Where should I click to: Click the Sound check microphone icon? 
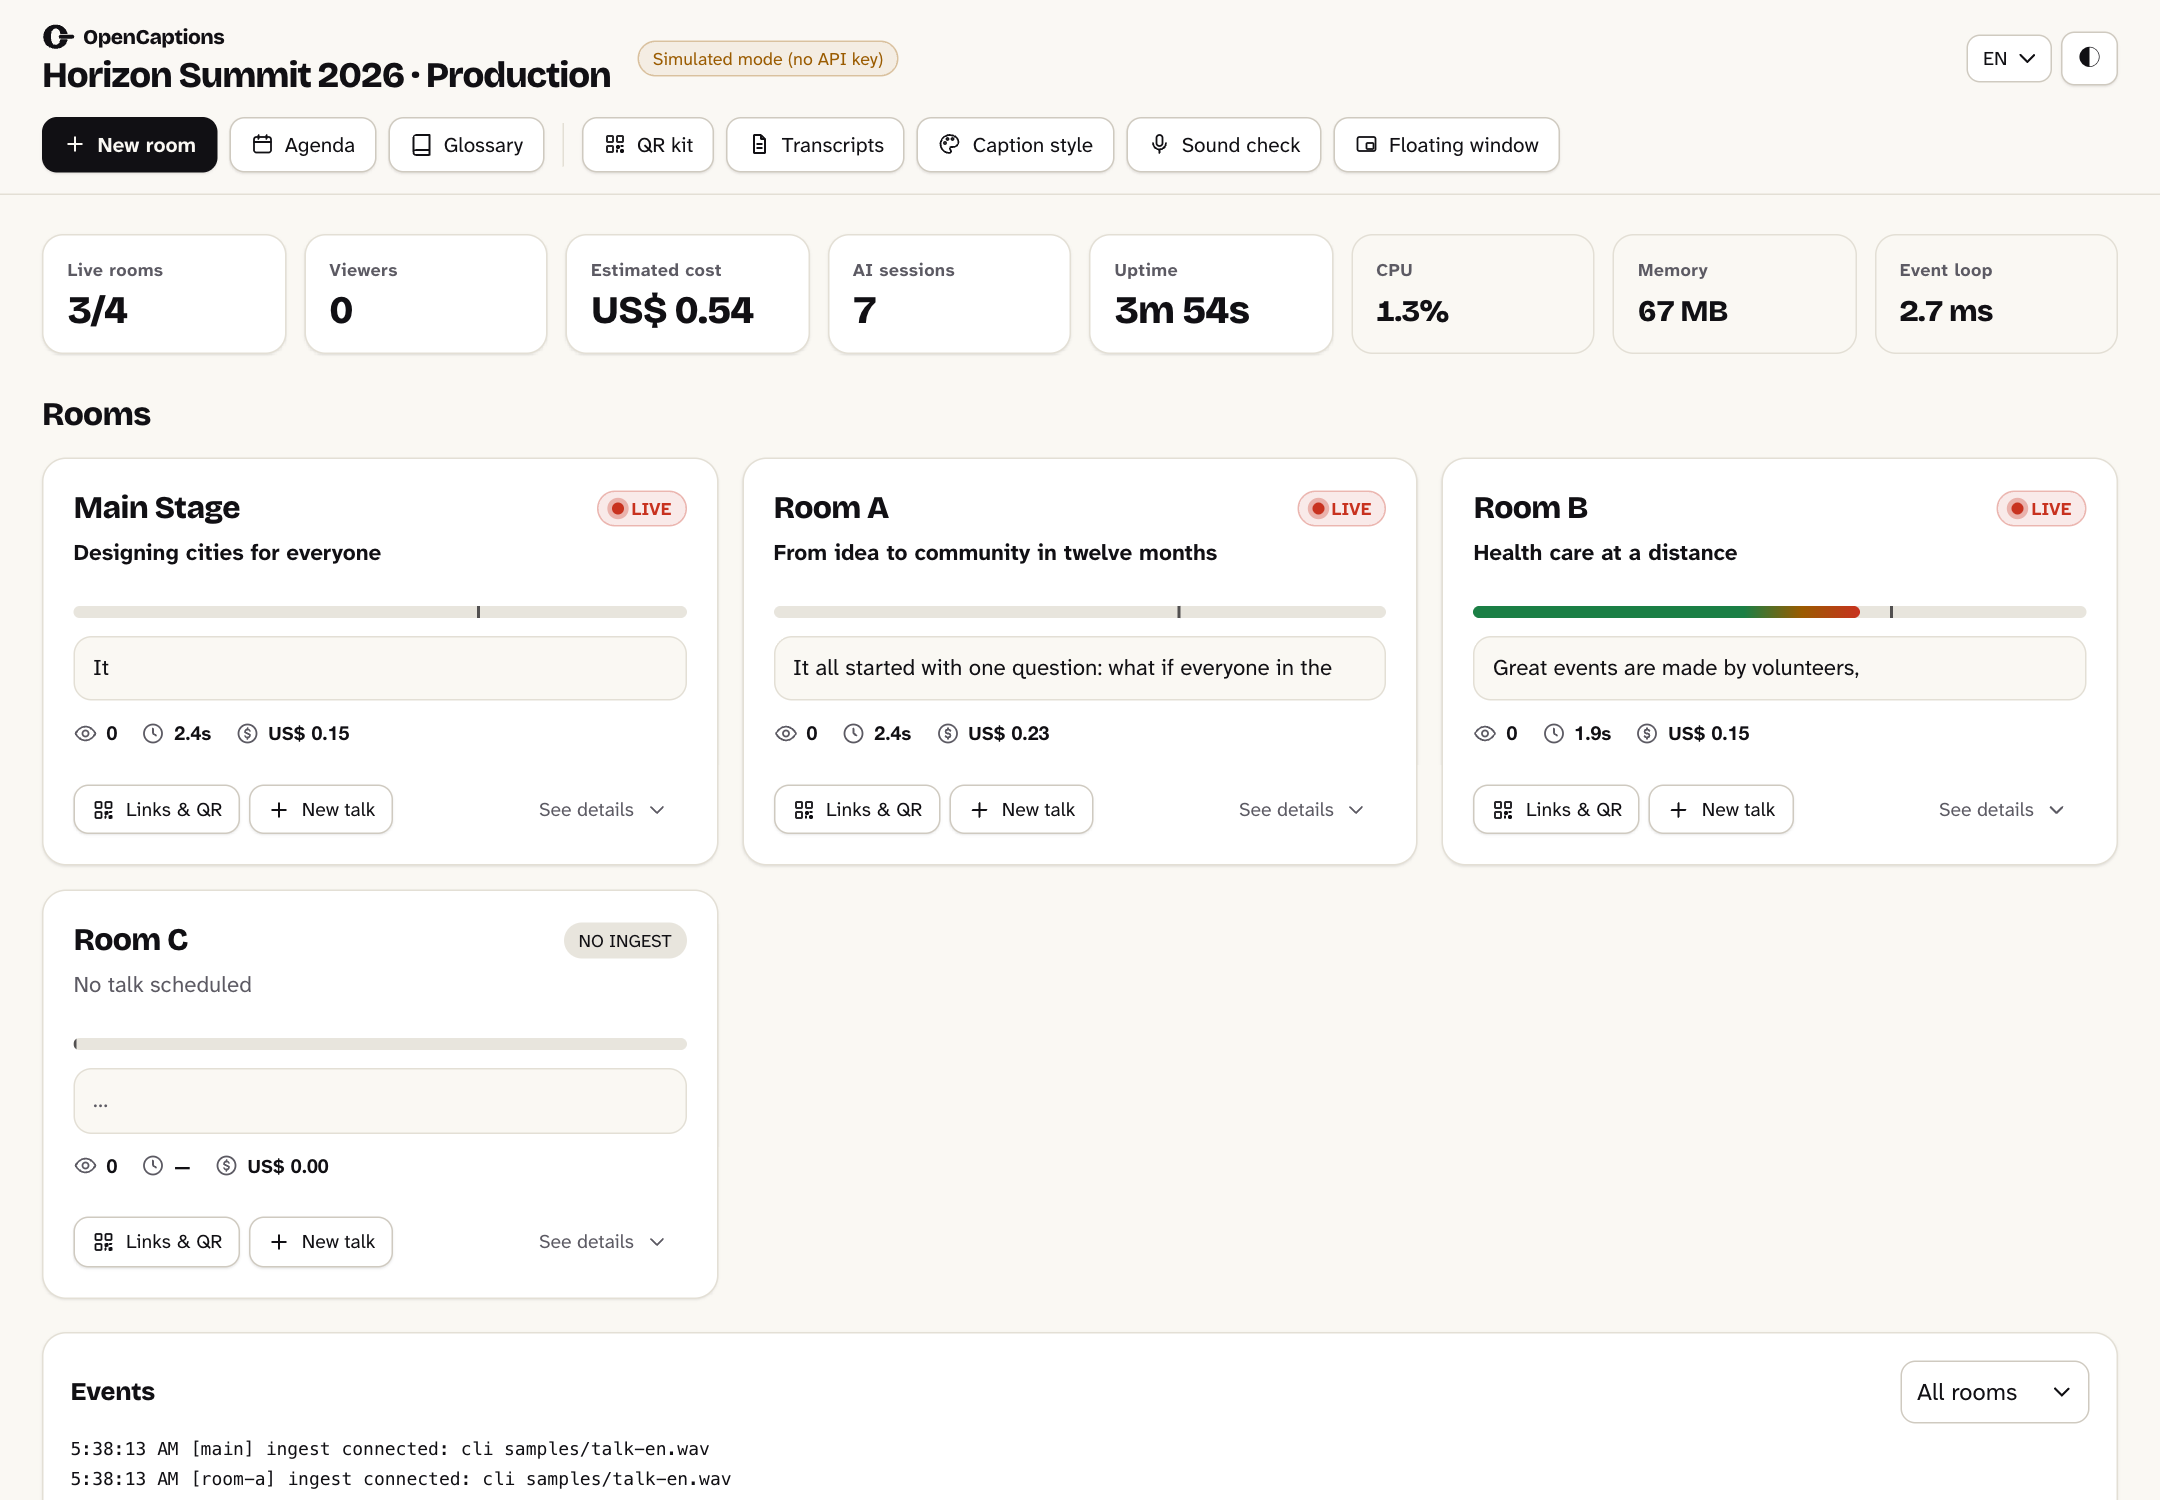1159,145
